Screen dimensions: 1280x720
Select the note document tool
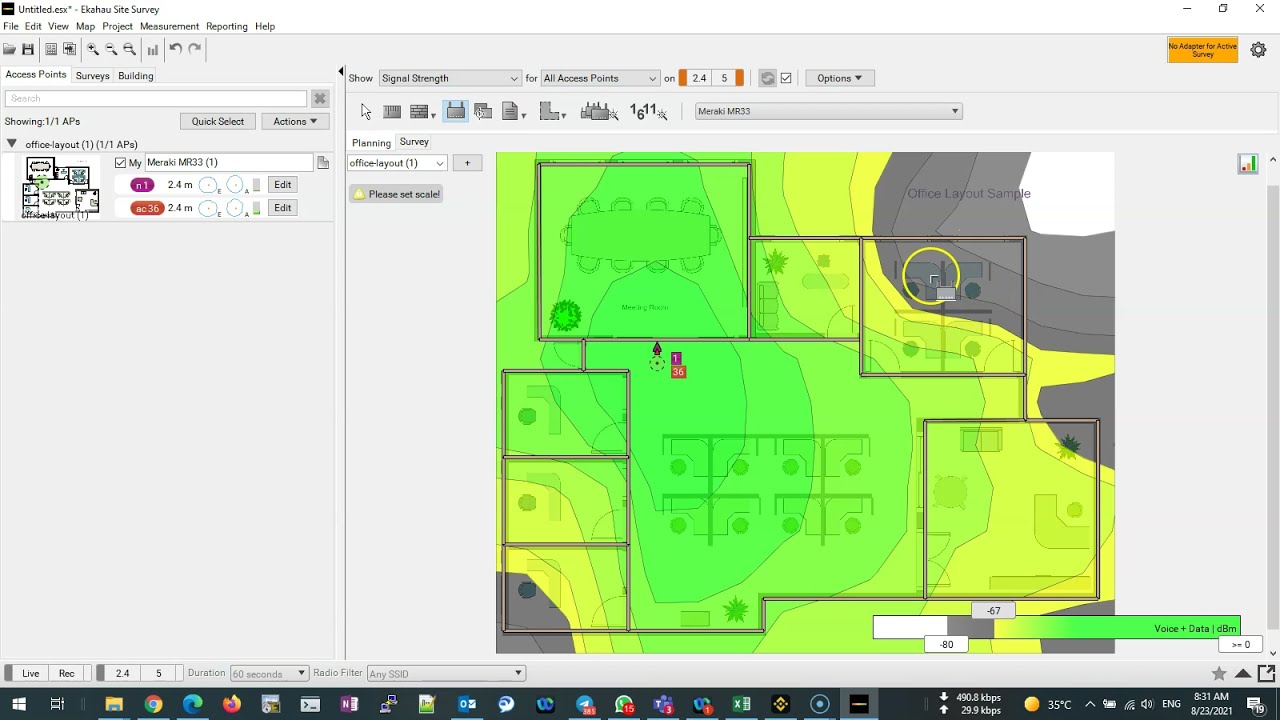pos(512,112)
